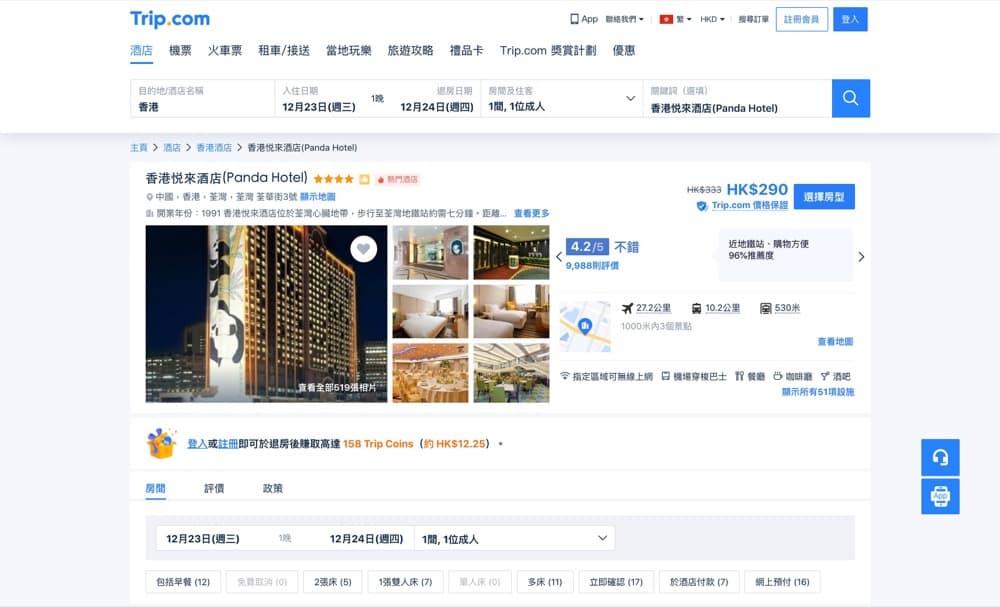Click the metro distance 530米
Viewport: 1000px width, 607px height.
pos(780,308)
